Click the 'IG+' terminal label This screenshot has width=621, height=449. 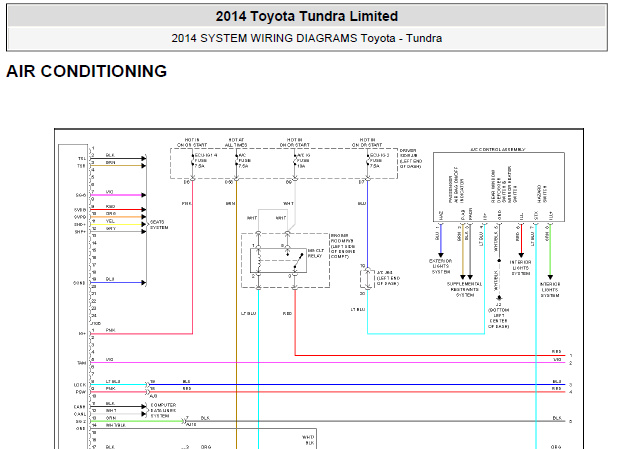coord(82,334)
